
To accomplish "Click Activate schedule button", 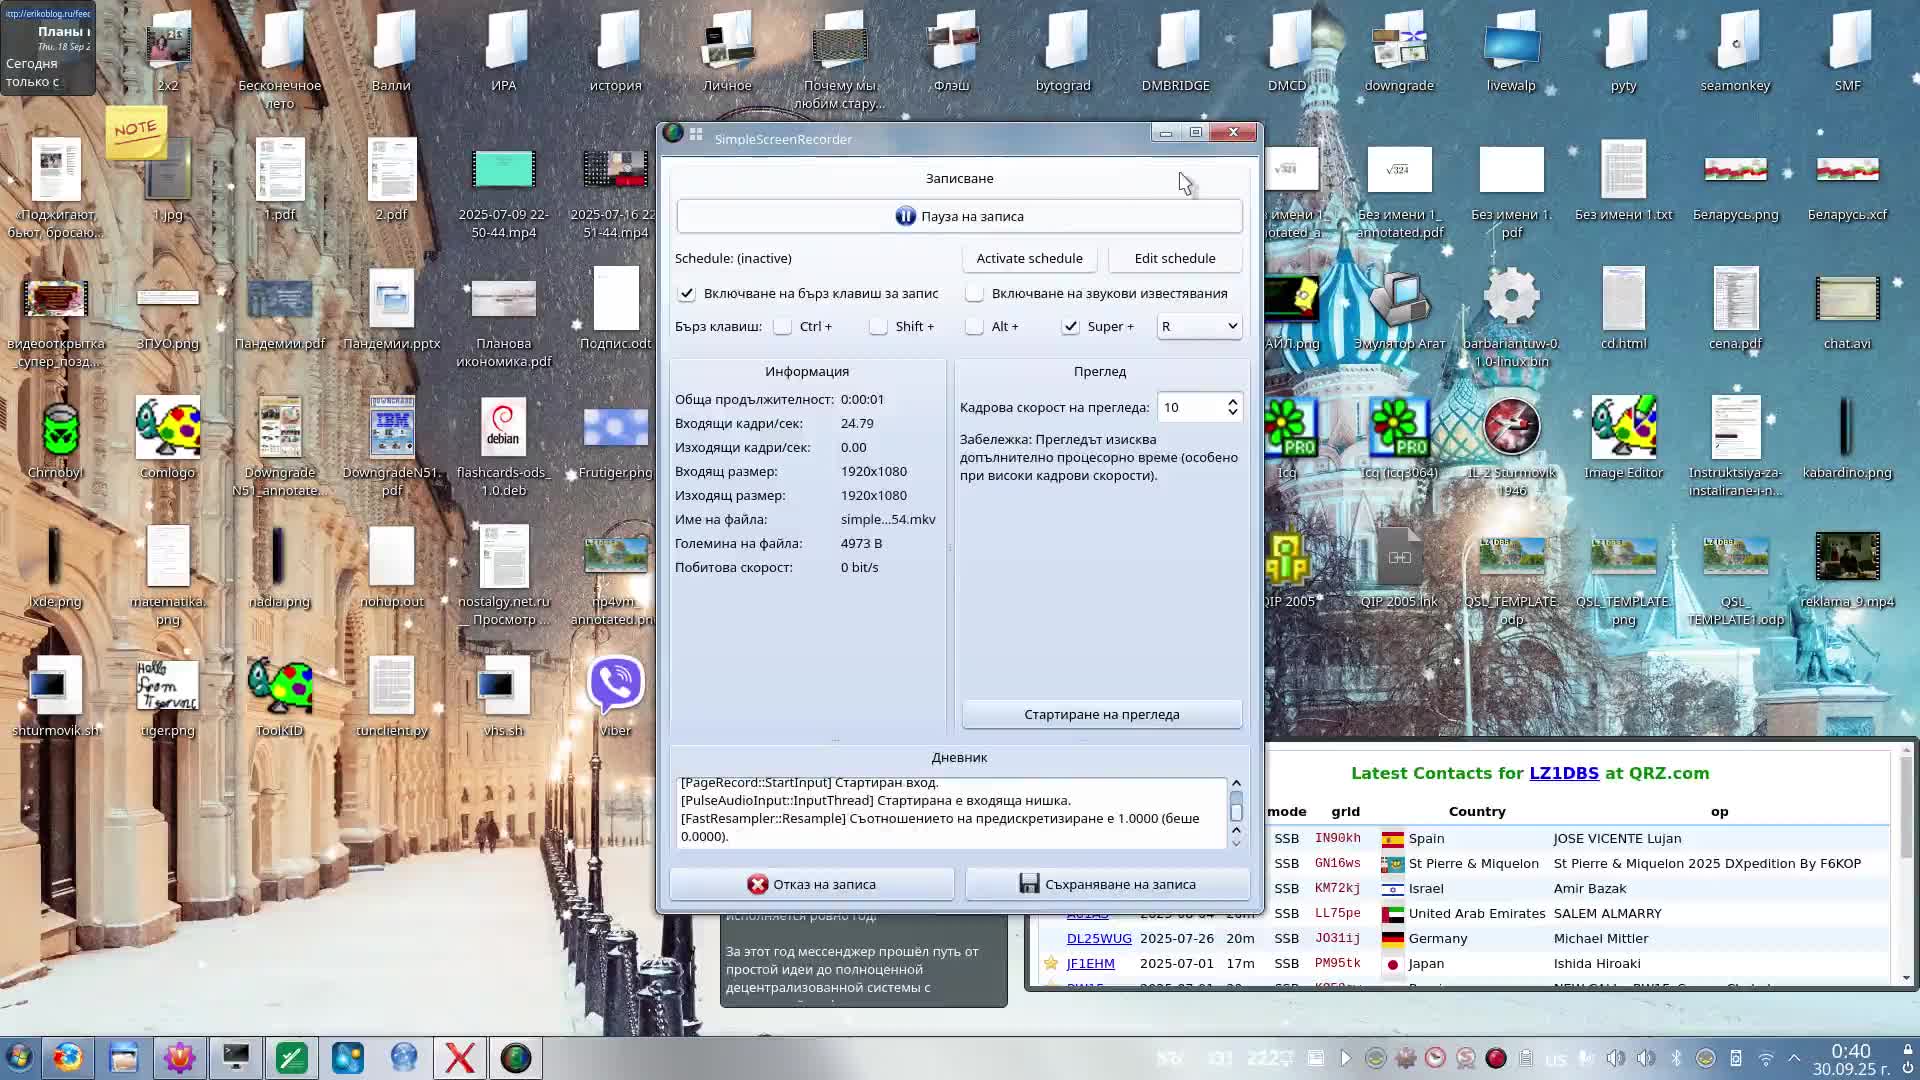I will 1029,258.
